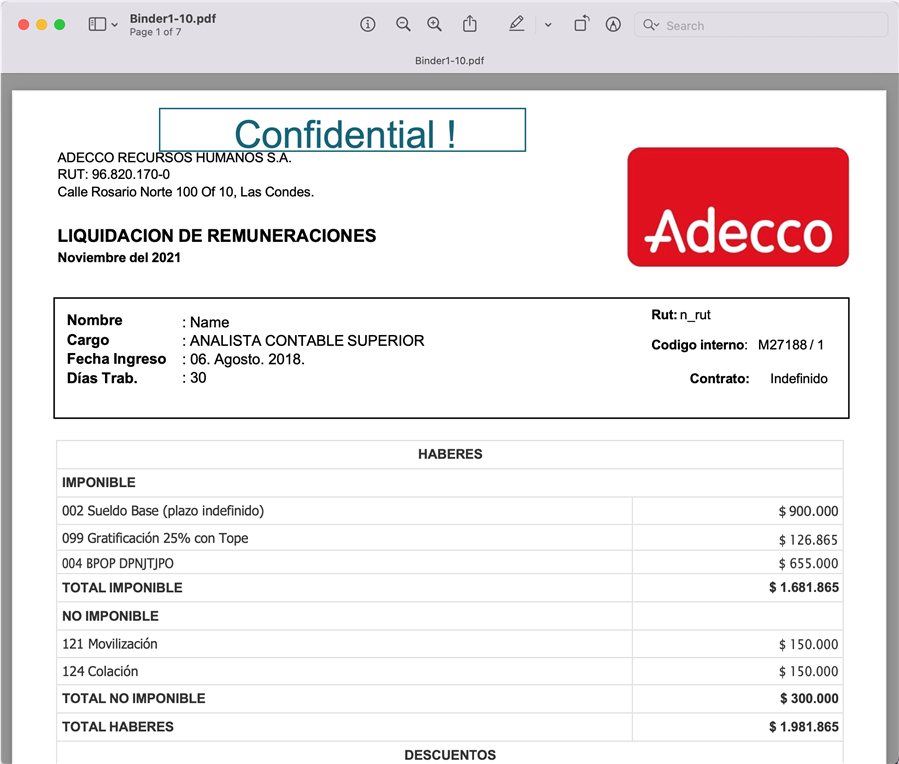Click the red Adecco logo
The width and height of the screenshot is (899, 764).
(x=738, y=207)
